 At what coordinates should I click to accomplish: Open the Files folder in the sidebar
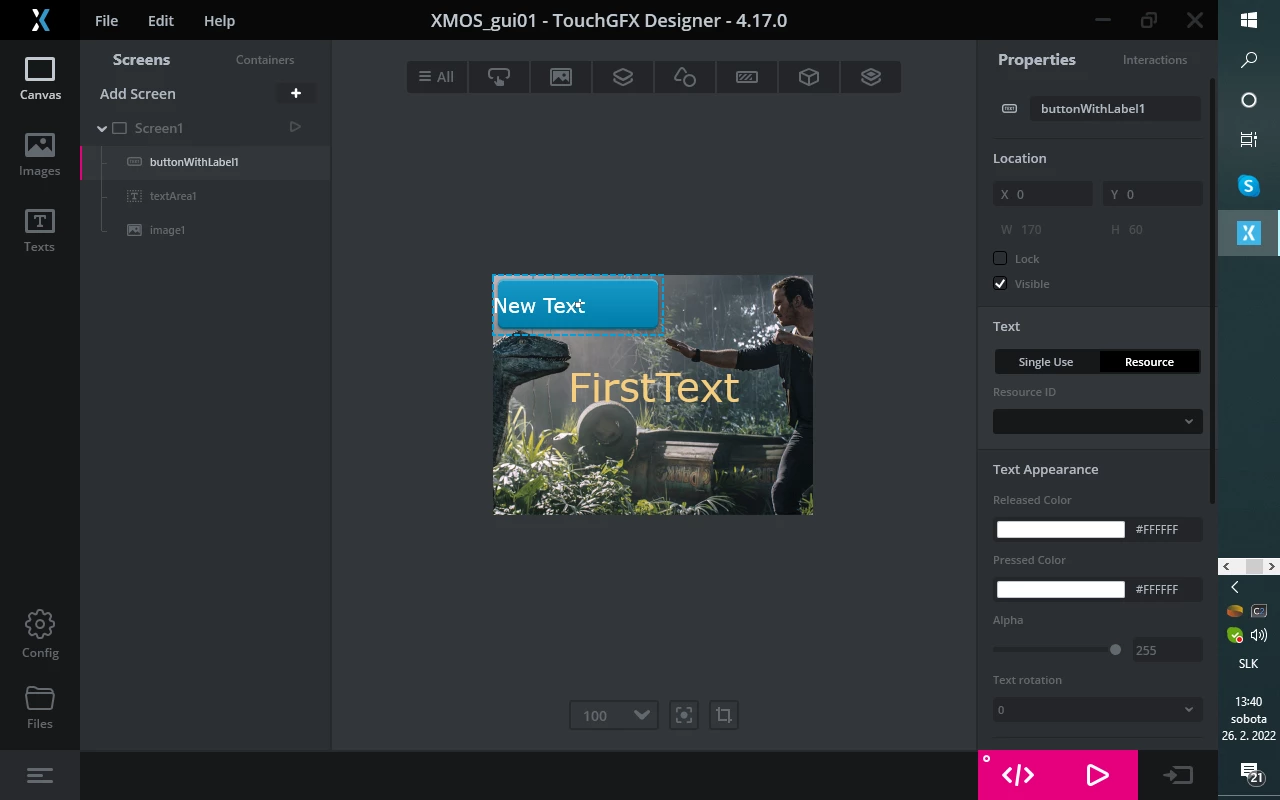(40, 708)
